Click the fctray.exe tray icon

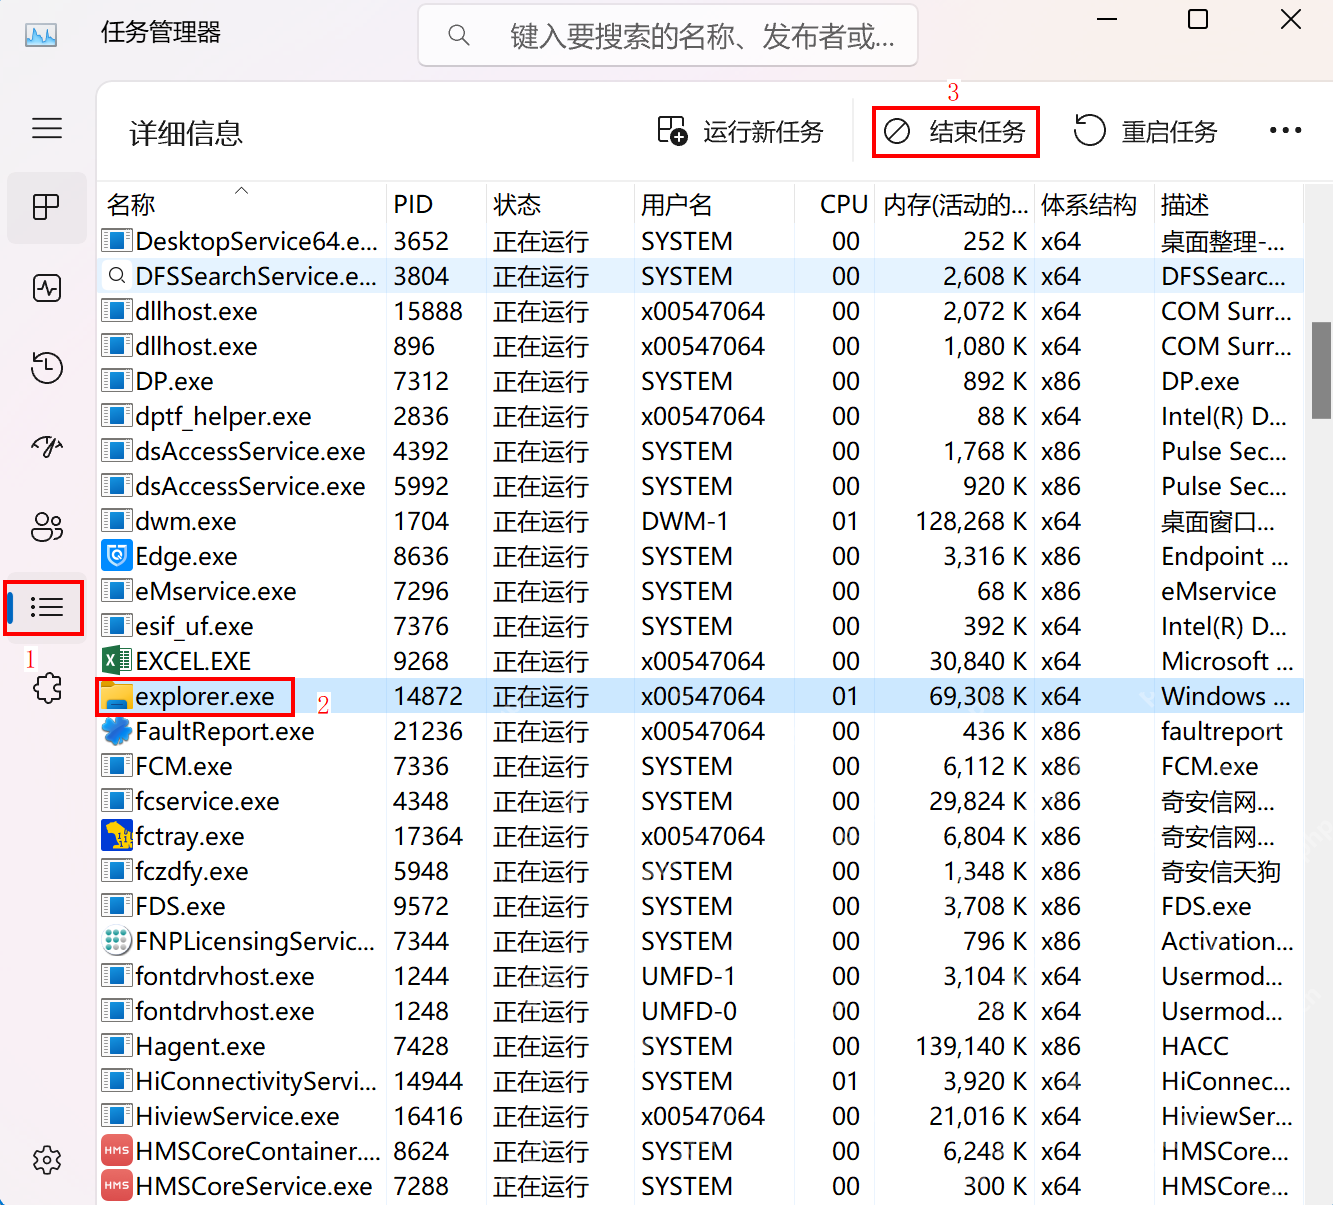pyautogui.click(x=117, y=836)
